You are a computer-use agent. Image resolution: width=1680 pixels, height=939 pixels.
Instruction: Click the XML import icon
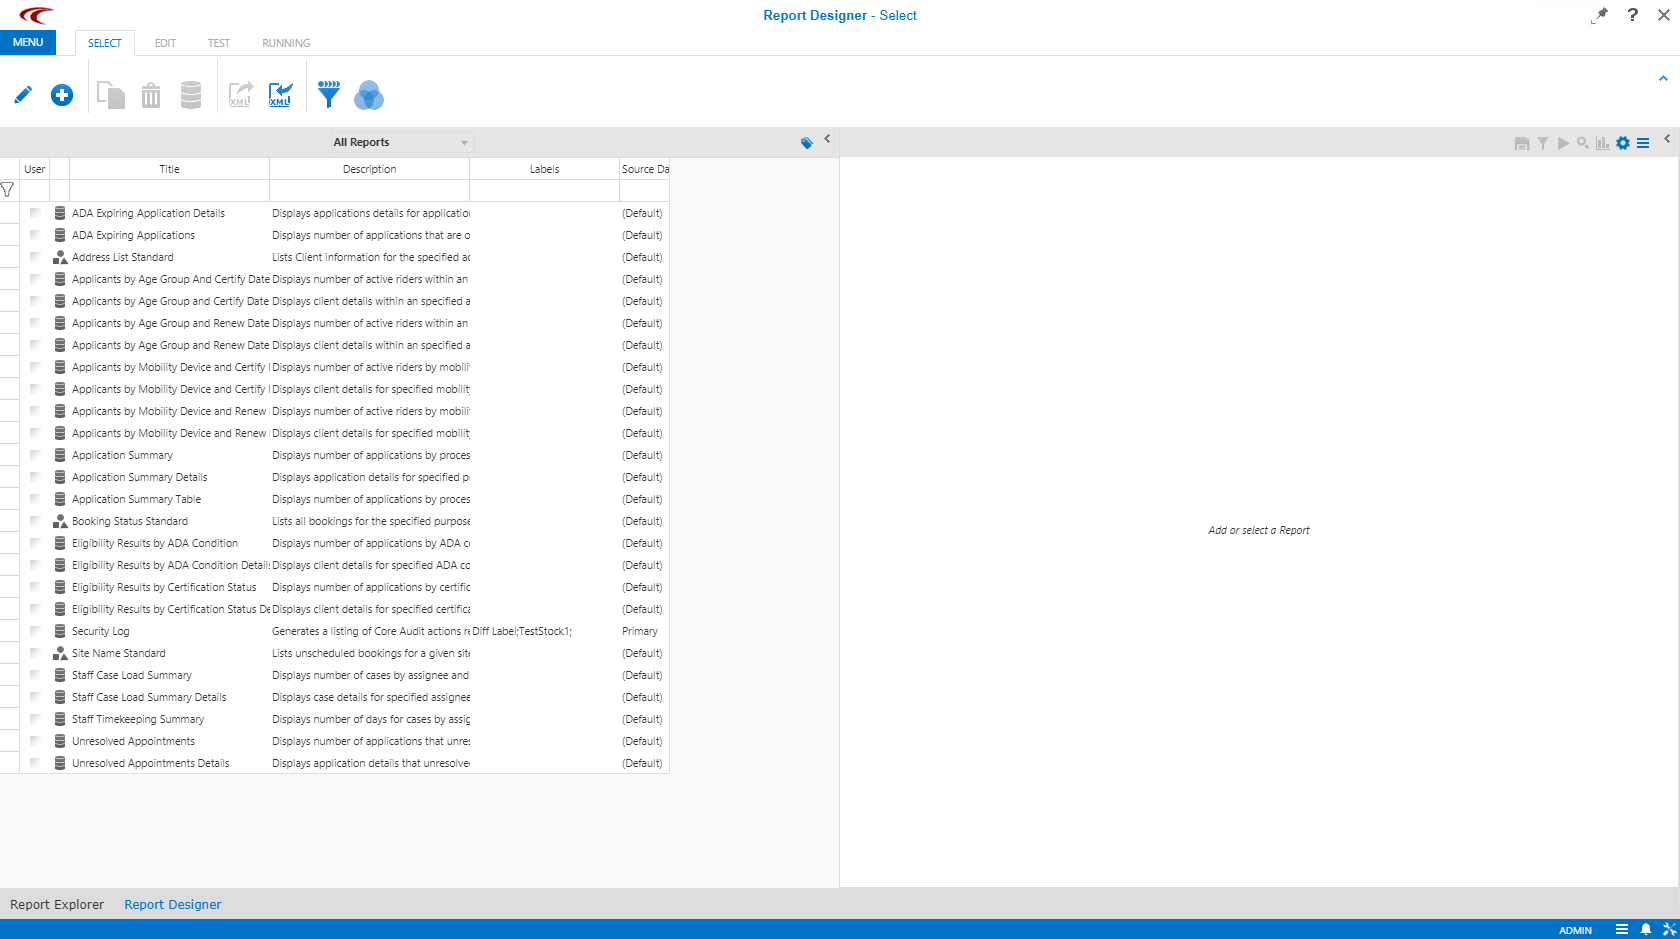point(280,95)
